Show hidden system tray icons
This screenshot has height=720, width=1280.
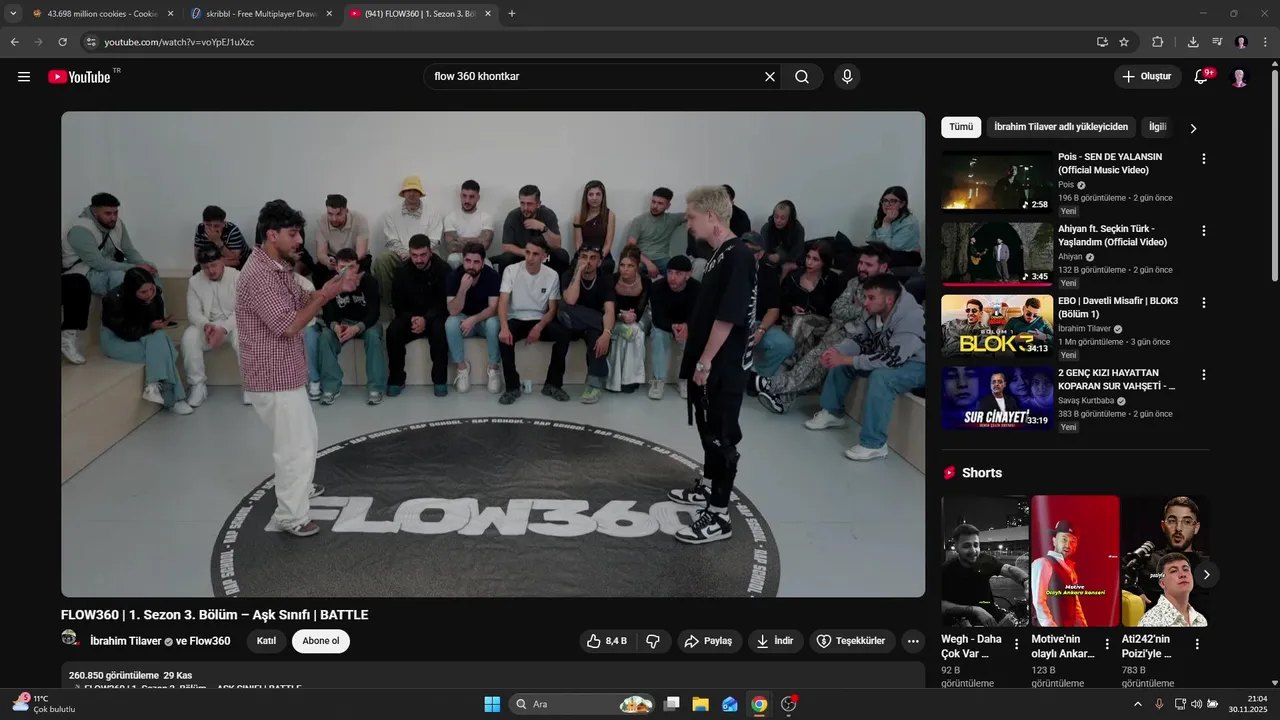coord(1138,704)
